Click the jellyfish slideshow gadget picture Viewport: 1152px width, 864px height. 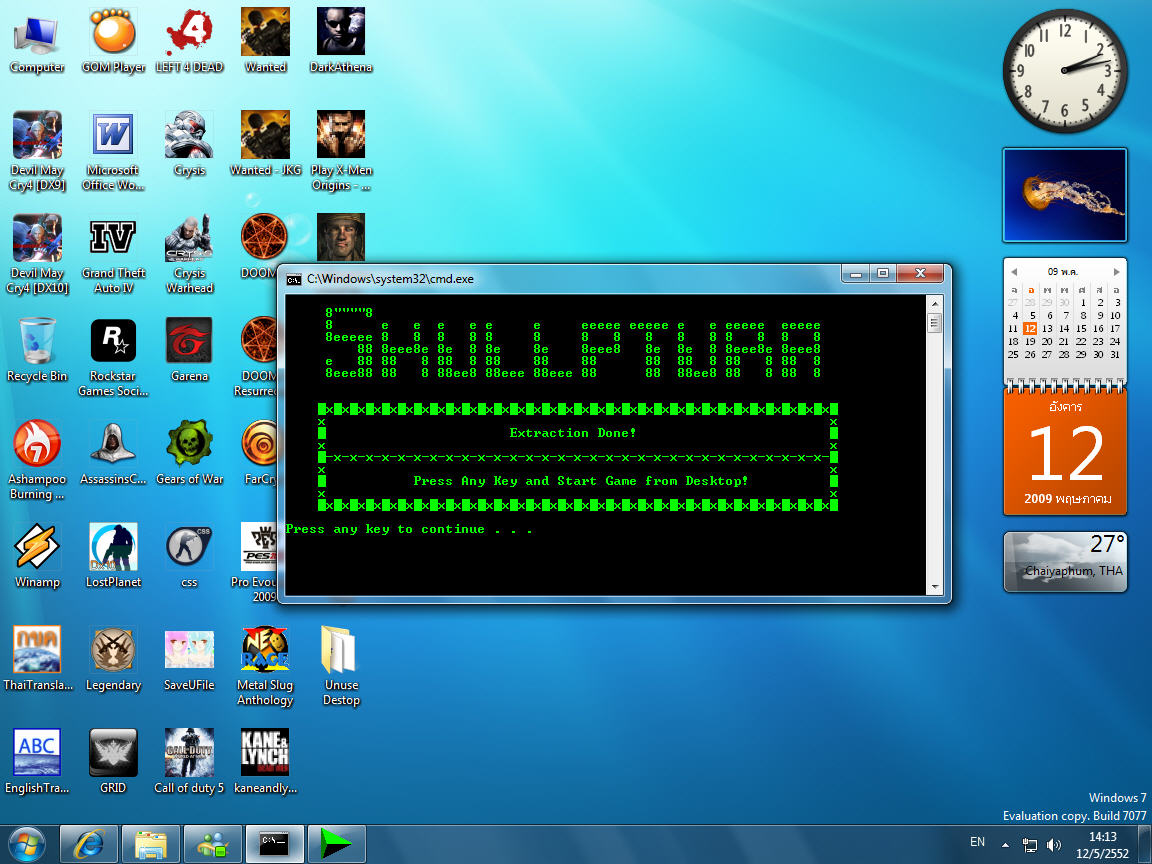click(x=1065, y=195)
